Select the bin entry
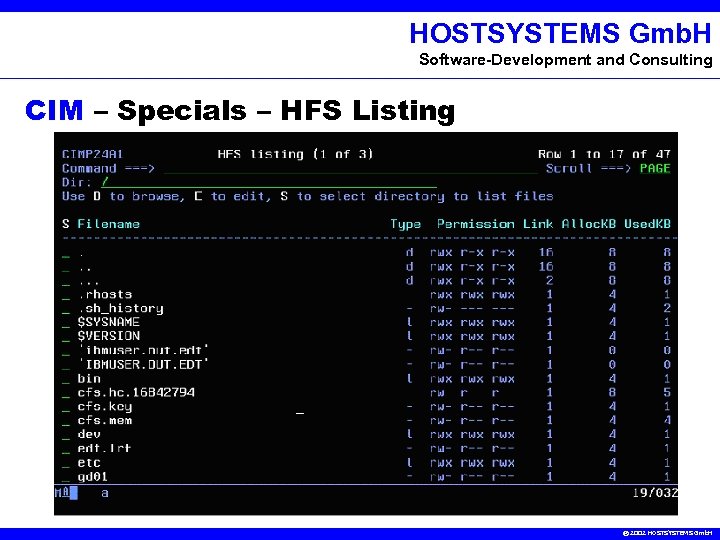The image size is (720, 540). [89, 379]
